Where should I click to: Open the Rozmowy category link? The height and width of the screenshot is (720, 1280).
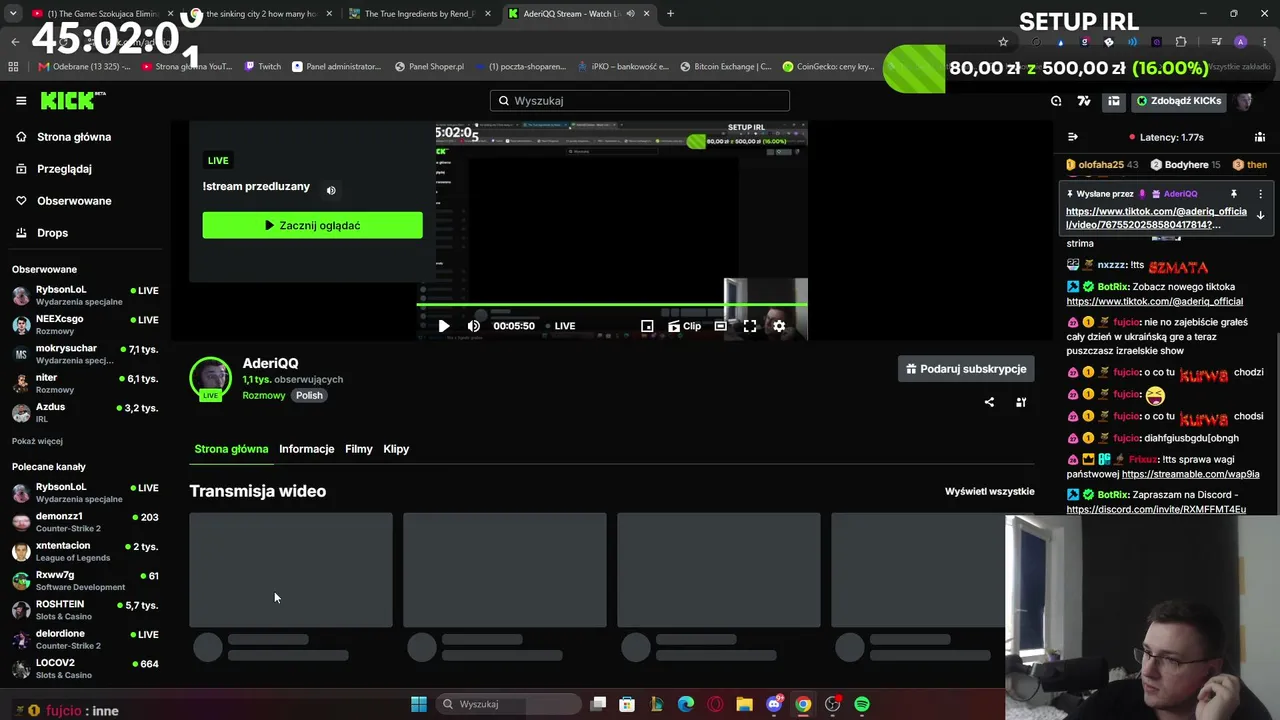[x=264, y=395]
